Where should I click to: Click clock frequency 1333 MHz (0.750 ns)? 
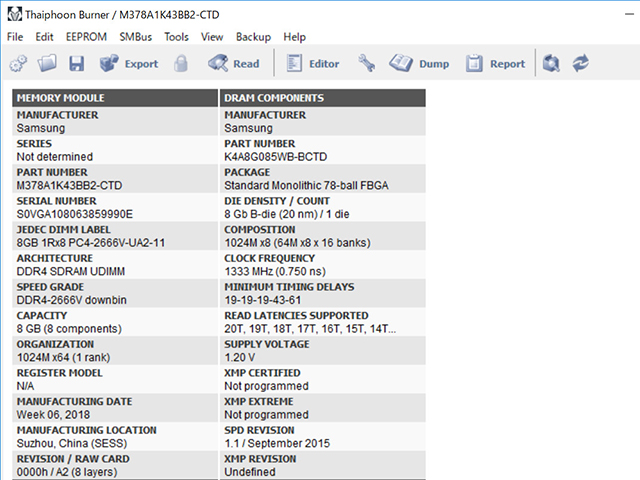275,271
